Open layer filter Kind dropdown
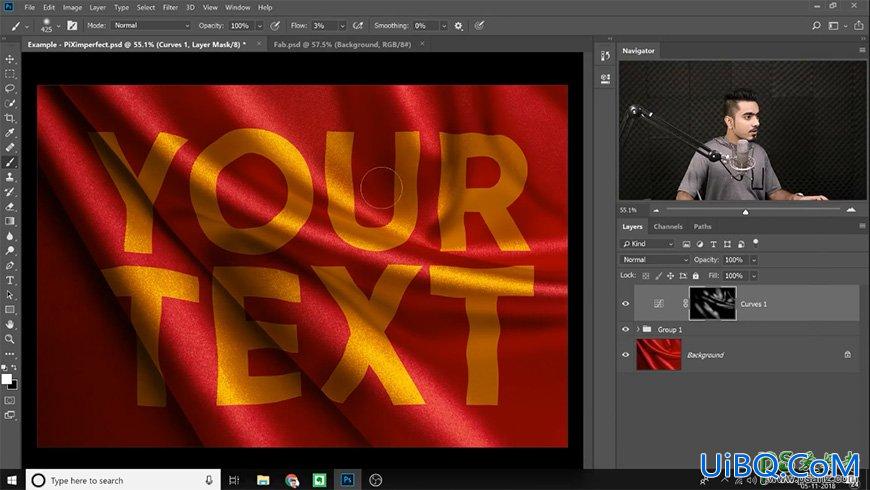 pyautogui.click(x=647, y=244)
